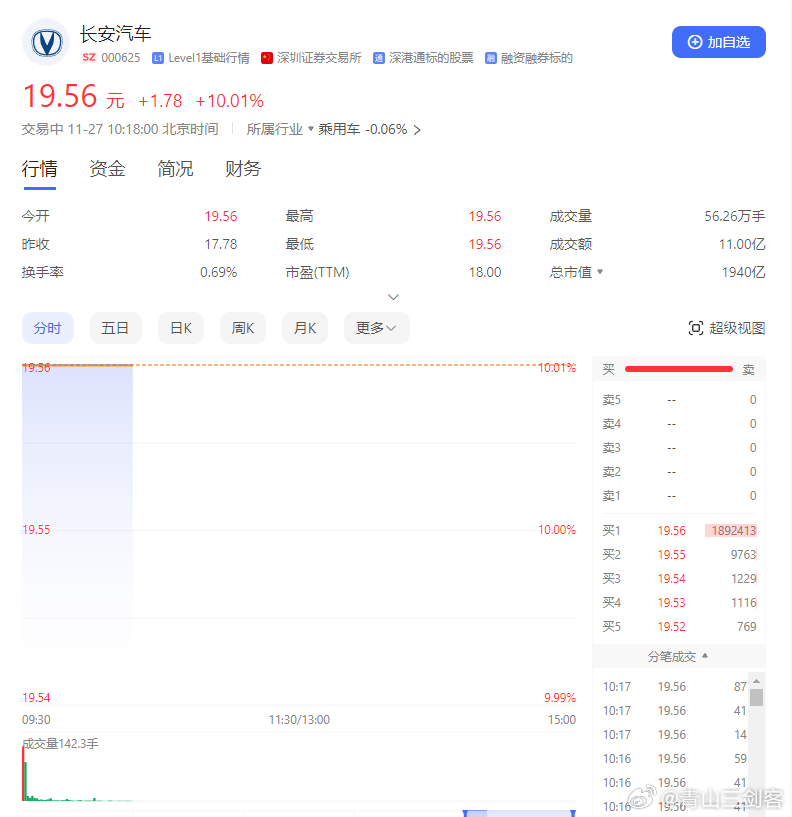Click the 深港通标的股票 badge icon
792x817 pixels.
(x=379, y=58)
